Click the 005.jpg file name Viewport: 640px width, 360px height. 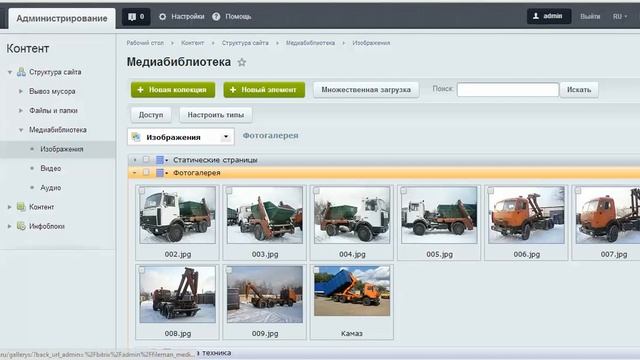pyautogui.click(x=440, y=254)
